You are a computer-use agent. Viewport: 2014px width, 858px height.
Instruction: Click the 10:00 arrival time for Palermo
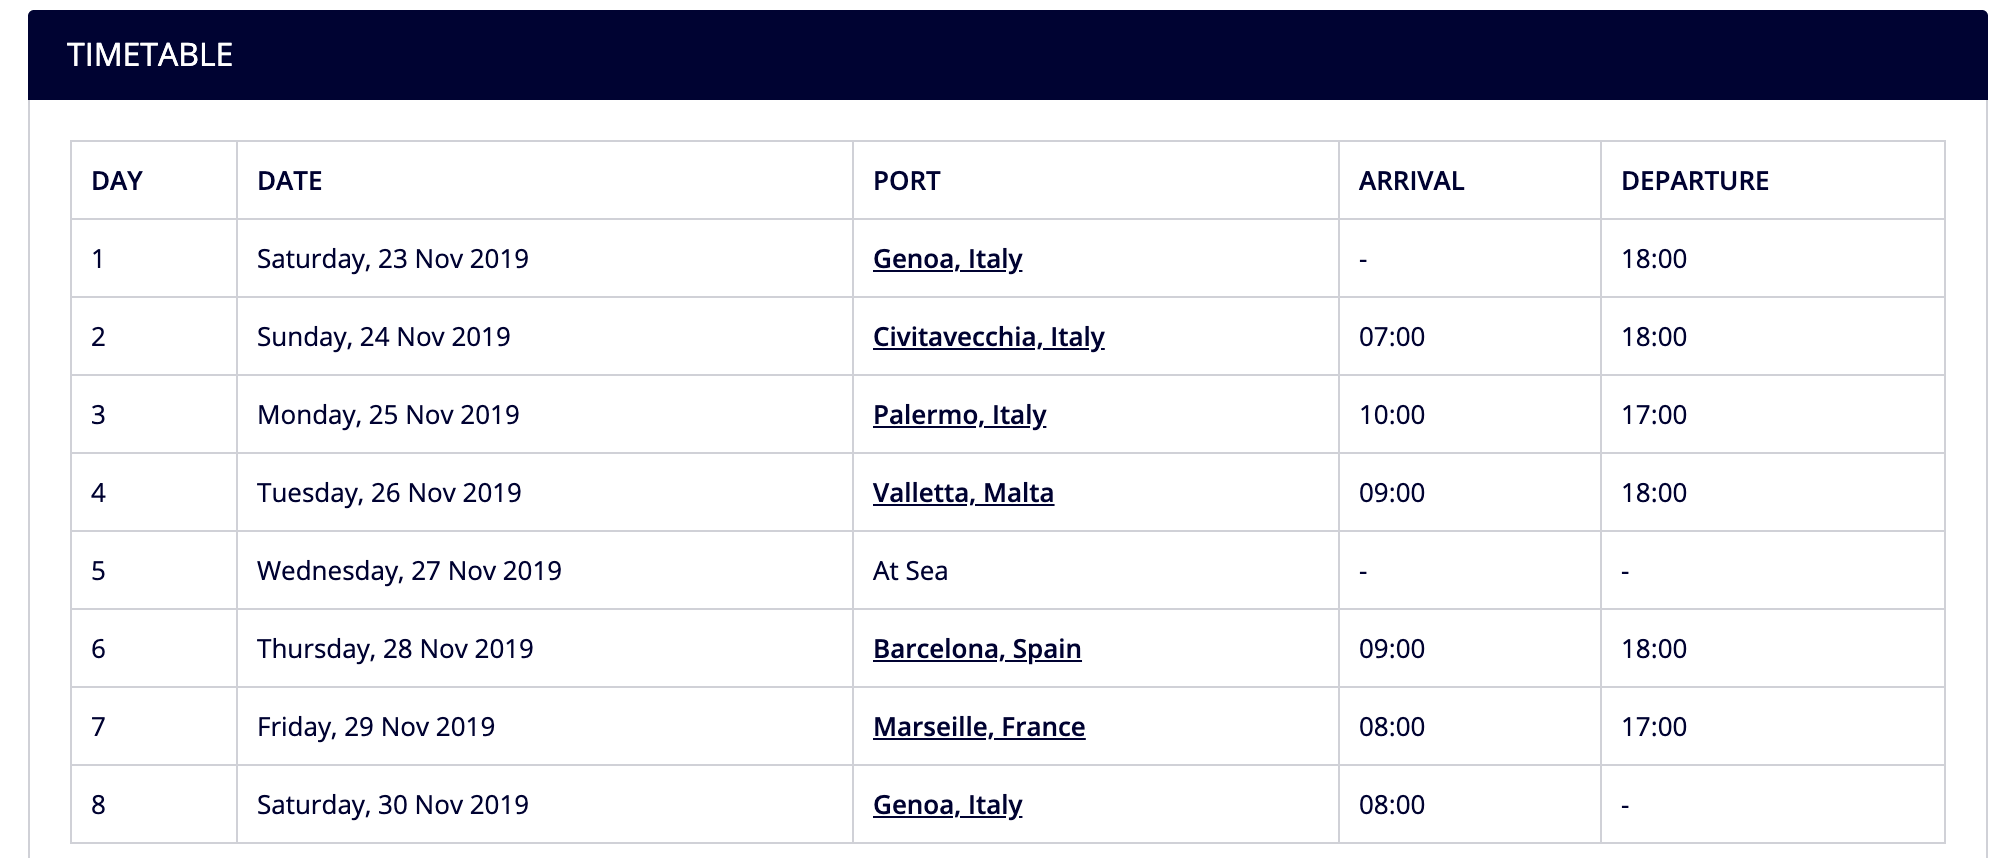pyautogui.click(x=1391, y=415)
